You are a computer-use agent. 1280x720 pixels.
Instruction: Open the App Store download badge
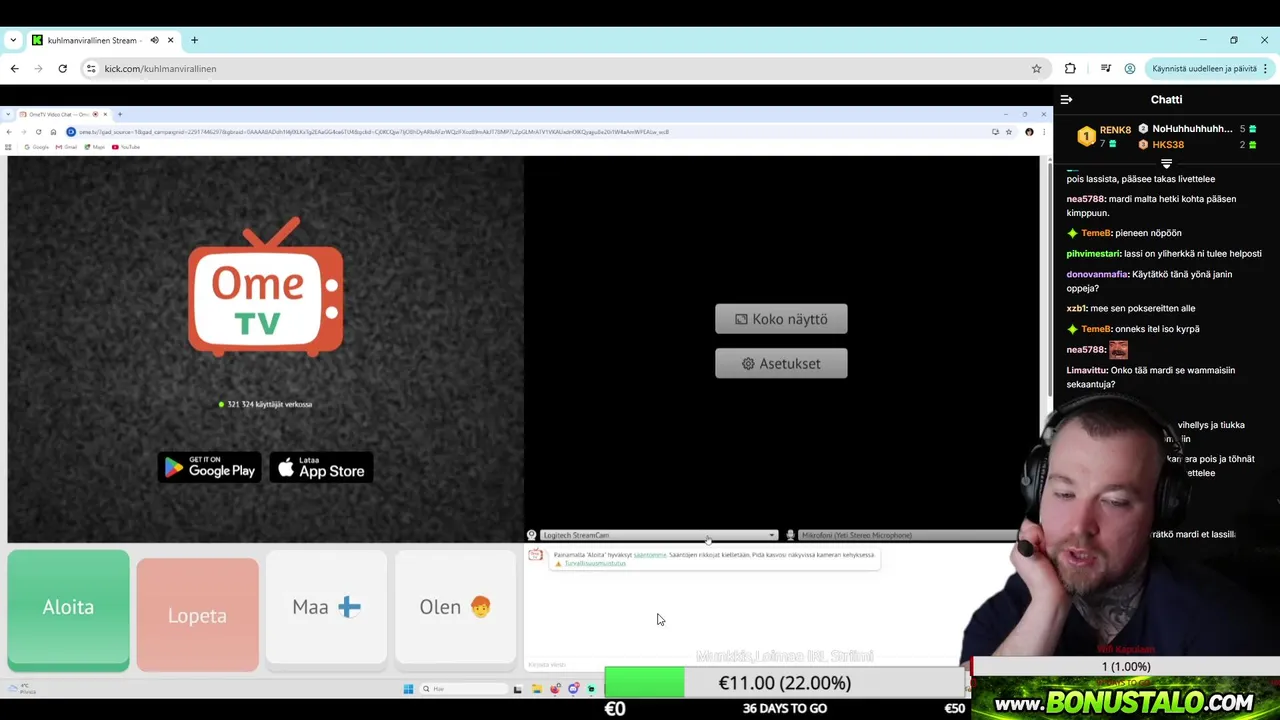point(321,467)
